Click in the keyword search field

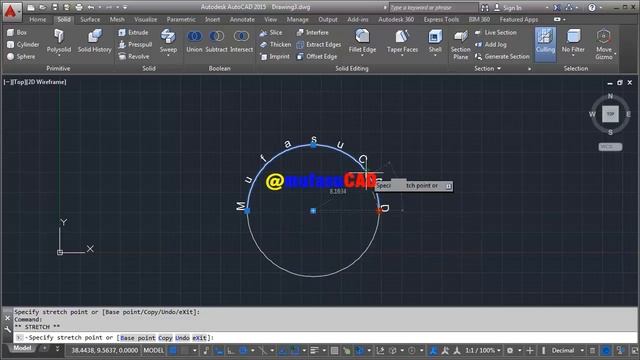433,7
